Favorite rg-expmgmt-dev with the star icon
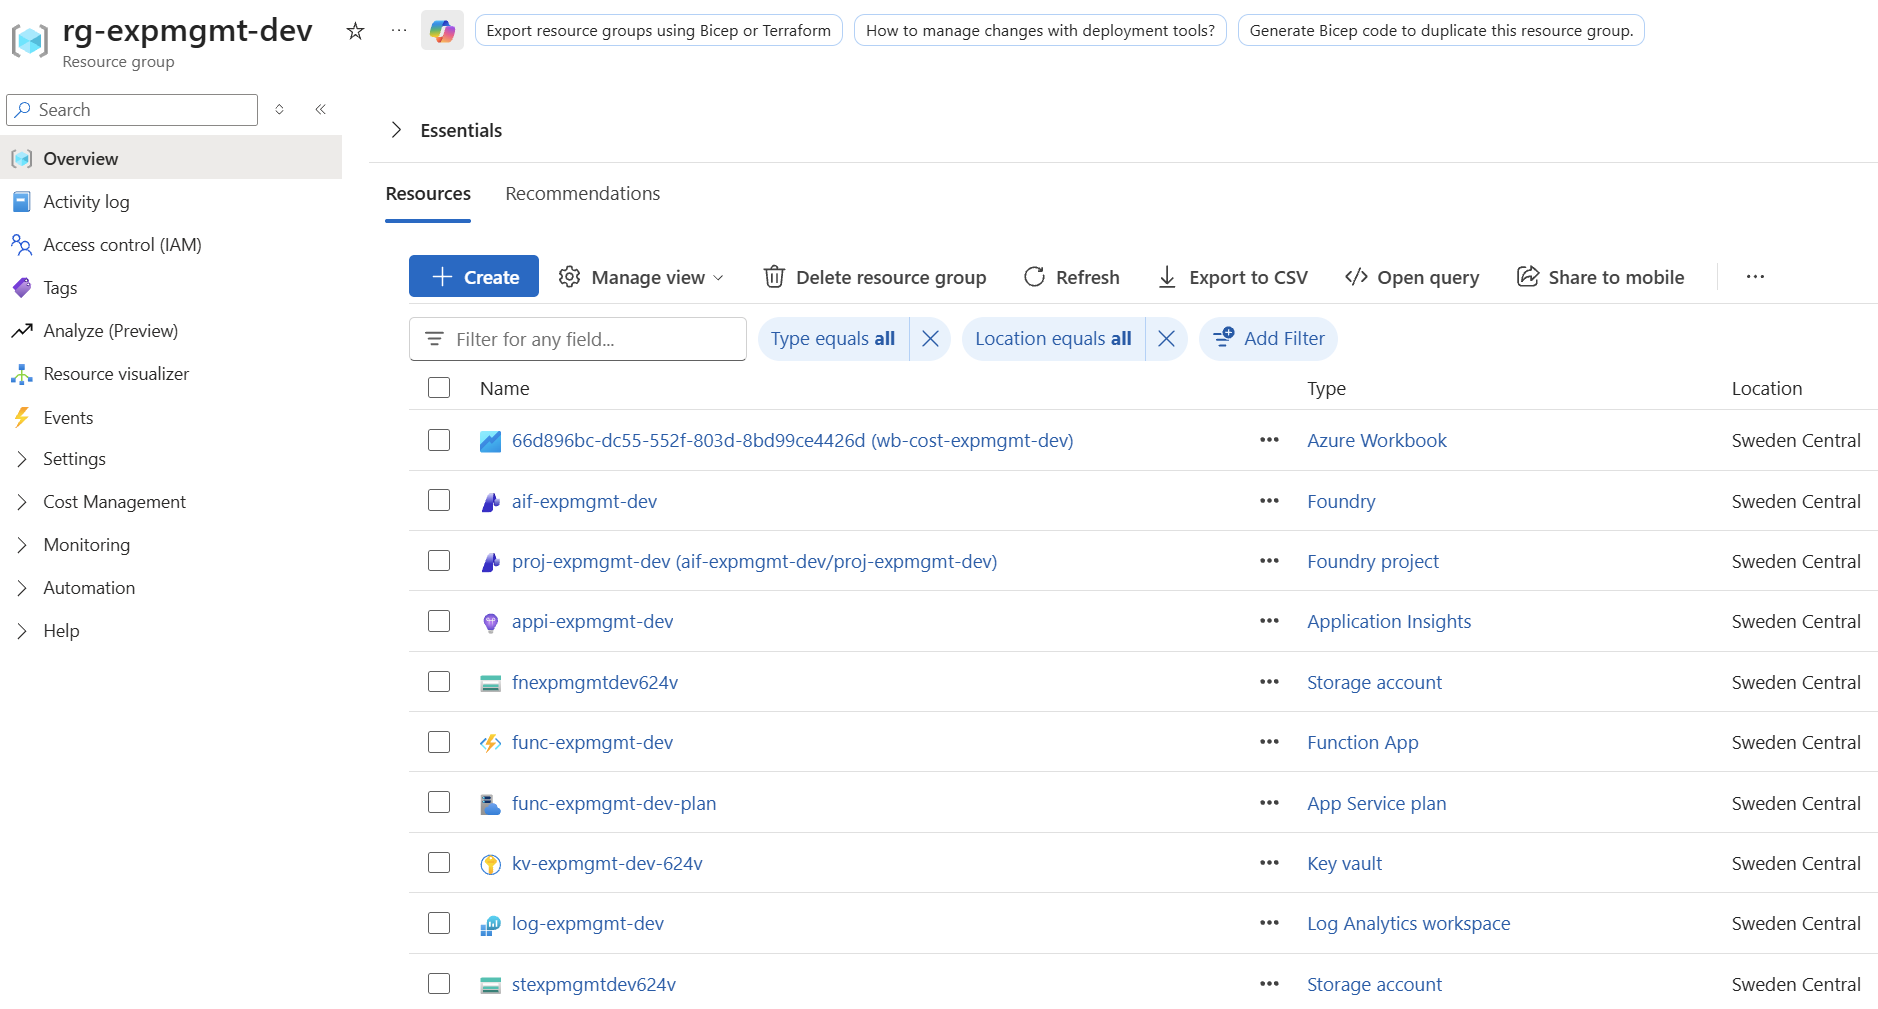Viewport: 1878px width, 1009px height. pos(355,31)
